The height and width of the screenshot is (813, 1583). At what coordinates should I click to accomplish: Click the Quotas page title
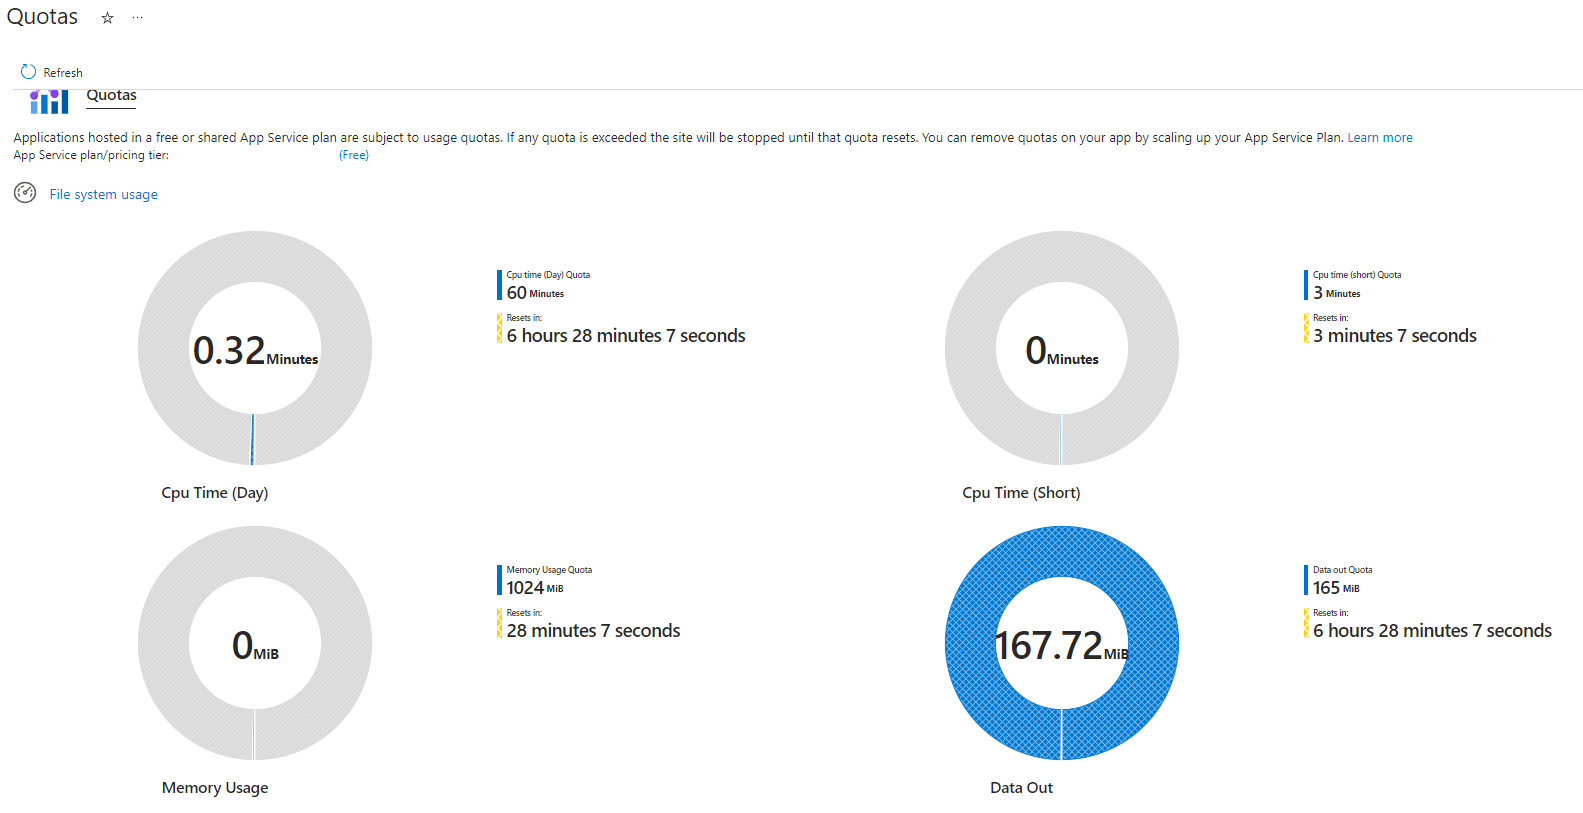pyautogui.click(x=42, y=17)
